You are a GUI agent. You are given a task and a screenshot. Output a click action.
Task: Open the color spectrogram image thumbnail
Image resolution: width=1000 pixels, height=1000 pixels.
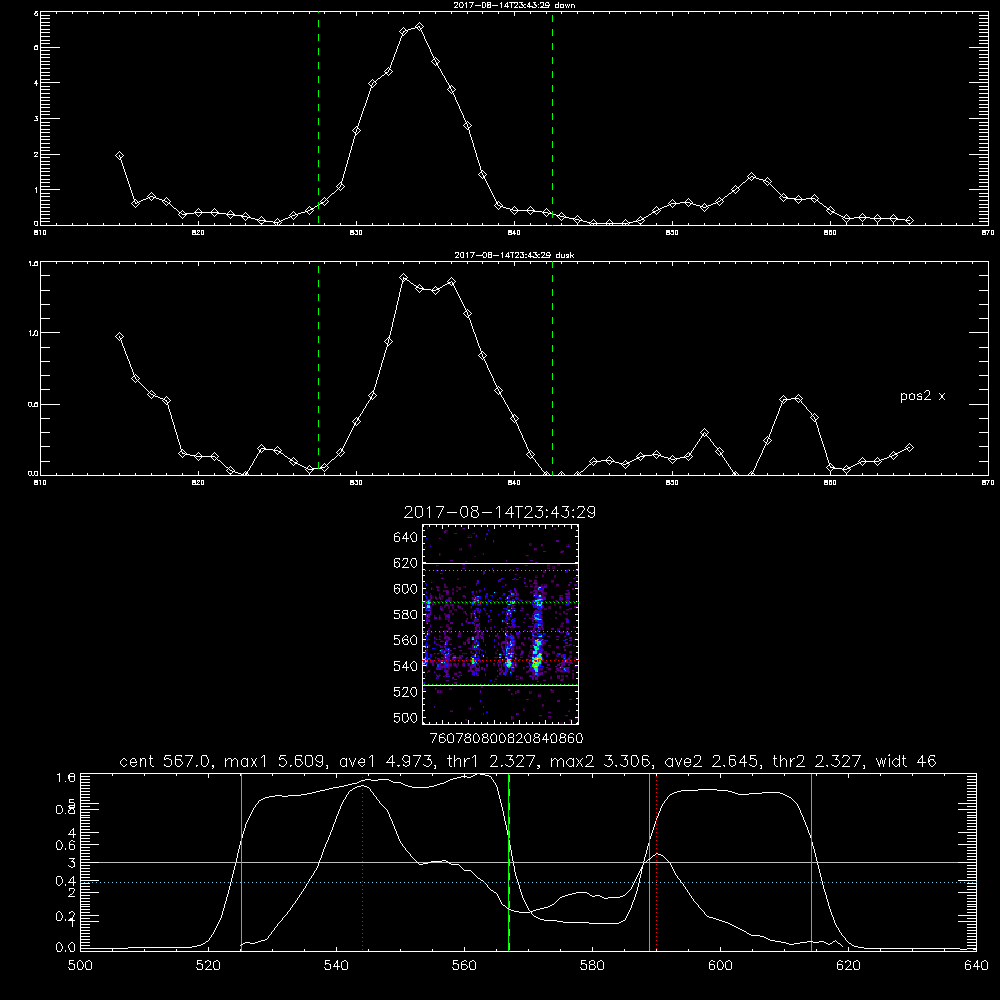click(x=501, y=624)
